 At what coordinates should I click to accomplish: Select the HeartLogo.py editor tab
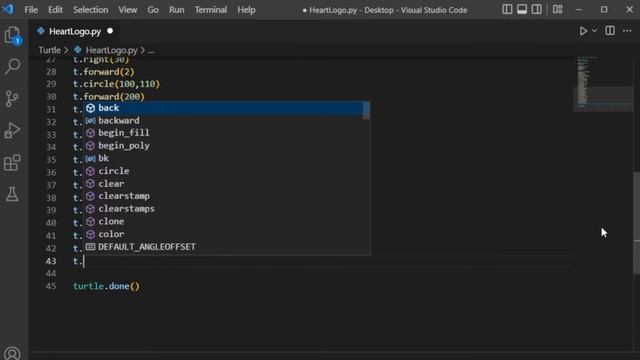(75, 31)
